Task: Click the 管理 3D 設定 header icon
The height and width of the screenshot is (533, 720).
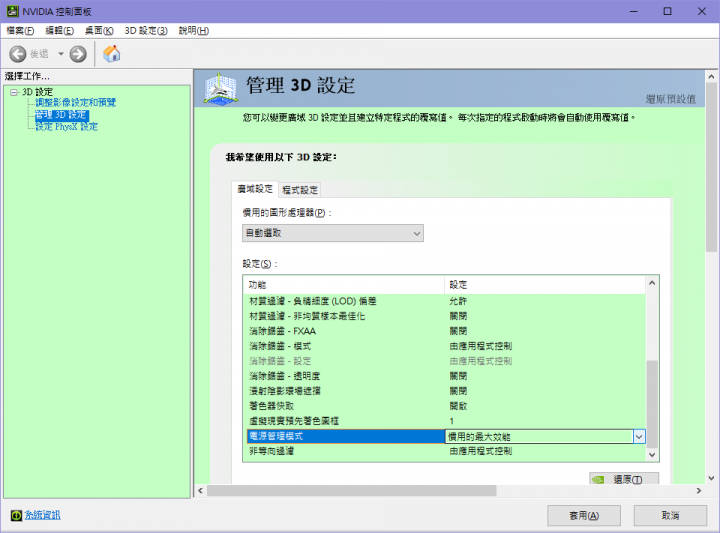Action: 221,89
